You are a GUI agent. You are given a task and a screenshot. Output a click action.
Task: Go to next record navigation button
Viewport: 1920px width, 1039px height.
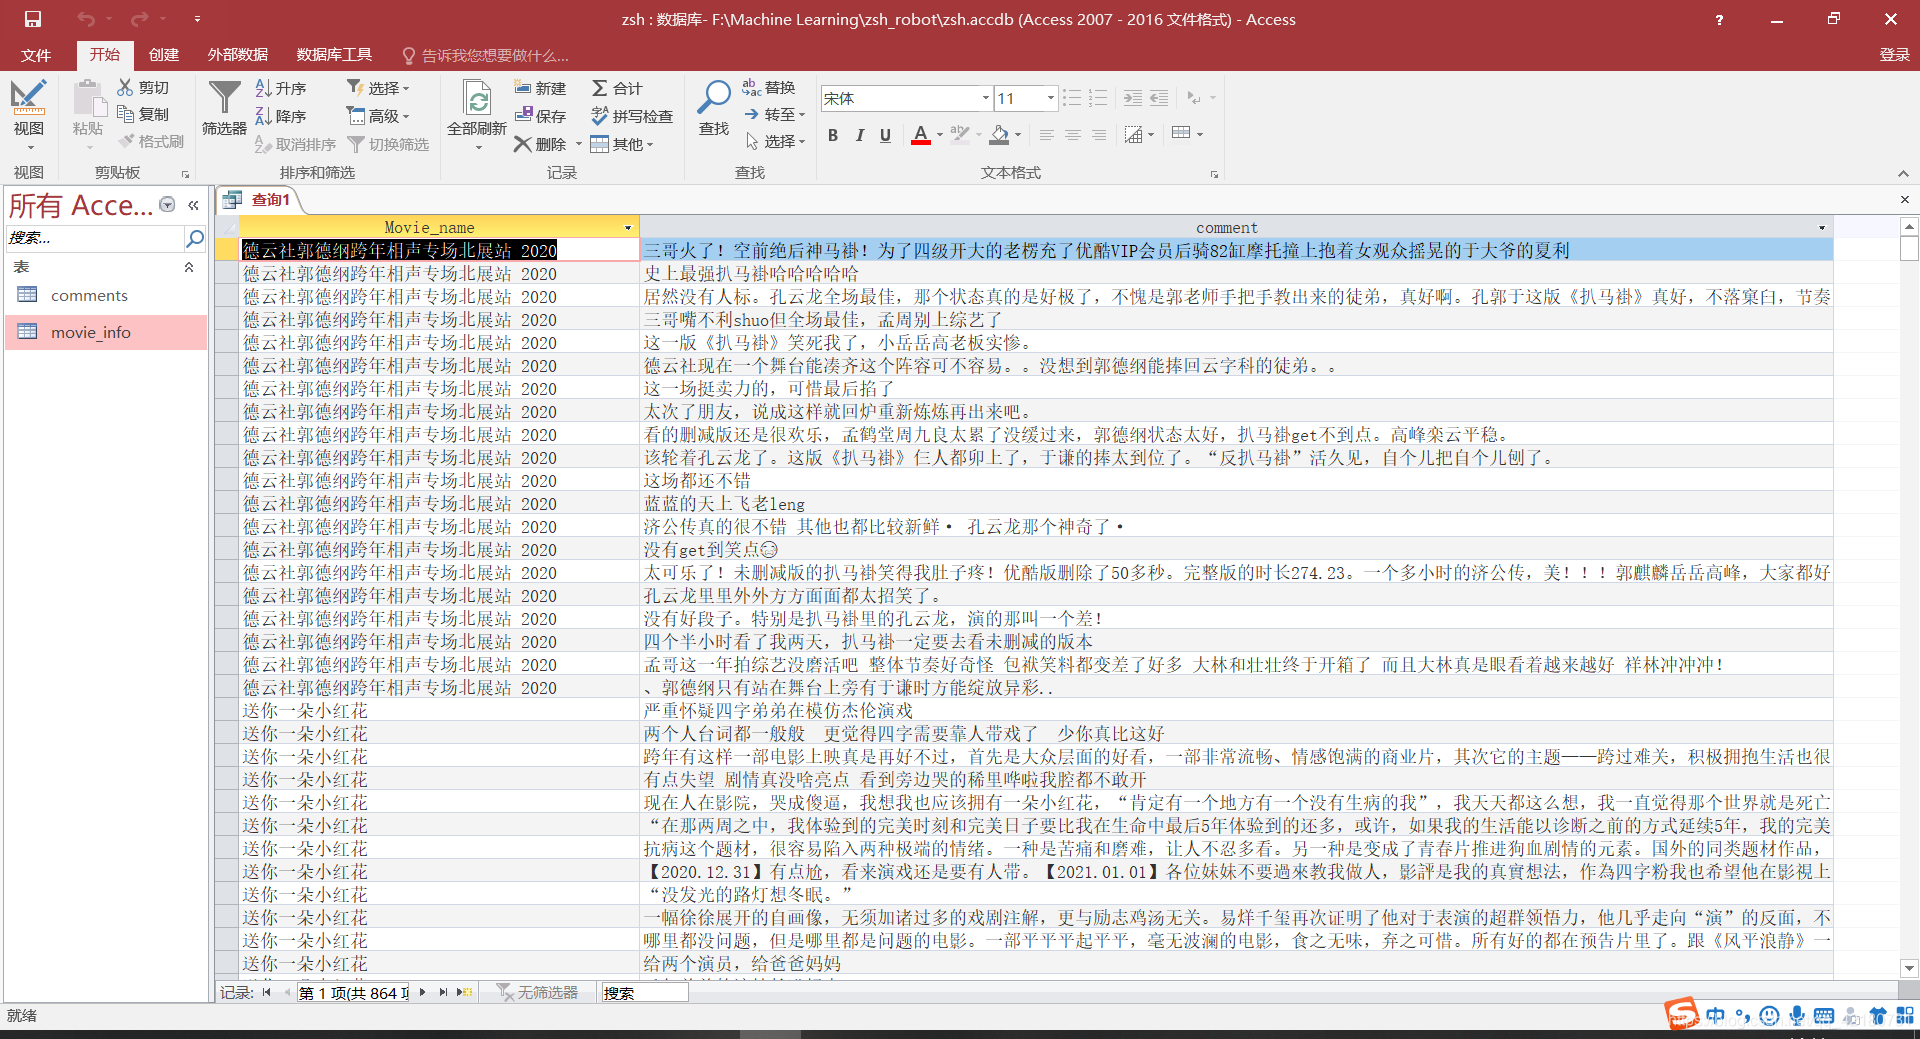(423, 992)
